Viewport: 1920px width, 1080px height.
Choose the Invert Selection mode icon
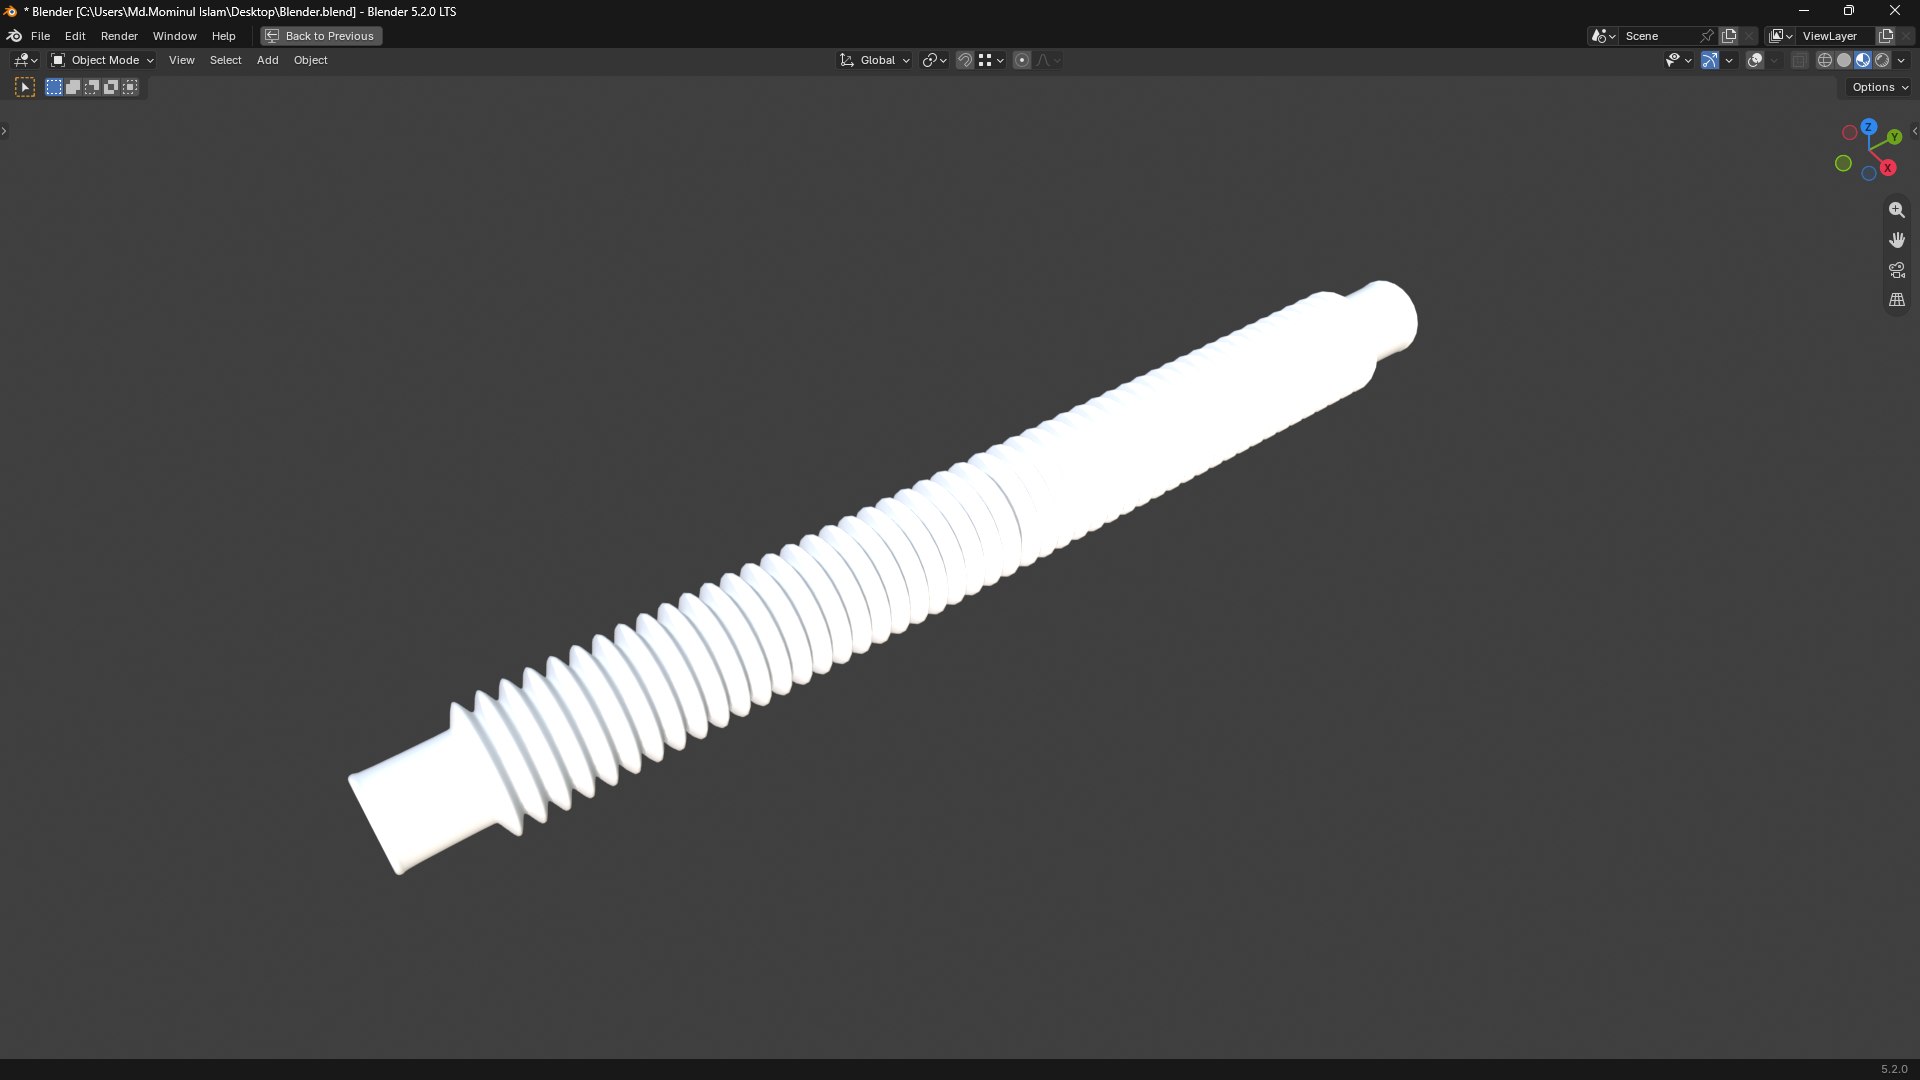tap(111, 88)
